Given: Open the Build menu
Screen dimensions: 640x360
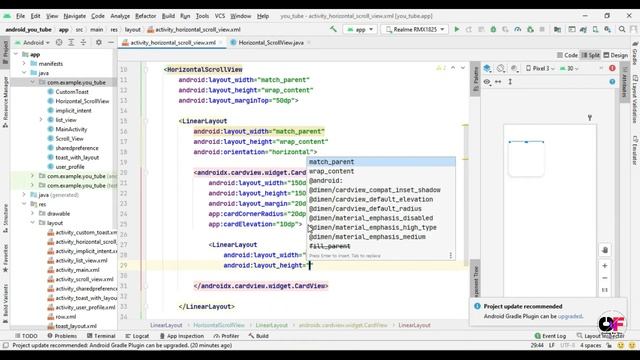Looking at the screenshot, I should [x=168, y=16].
